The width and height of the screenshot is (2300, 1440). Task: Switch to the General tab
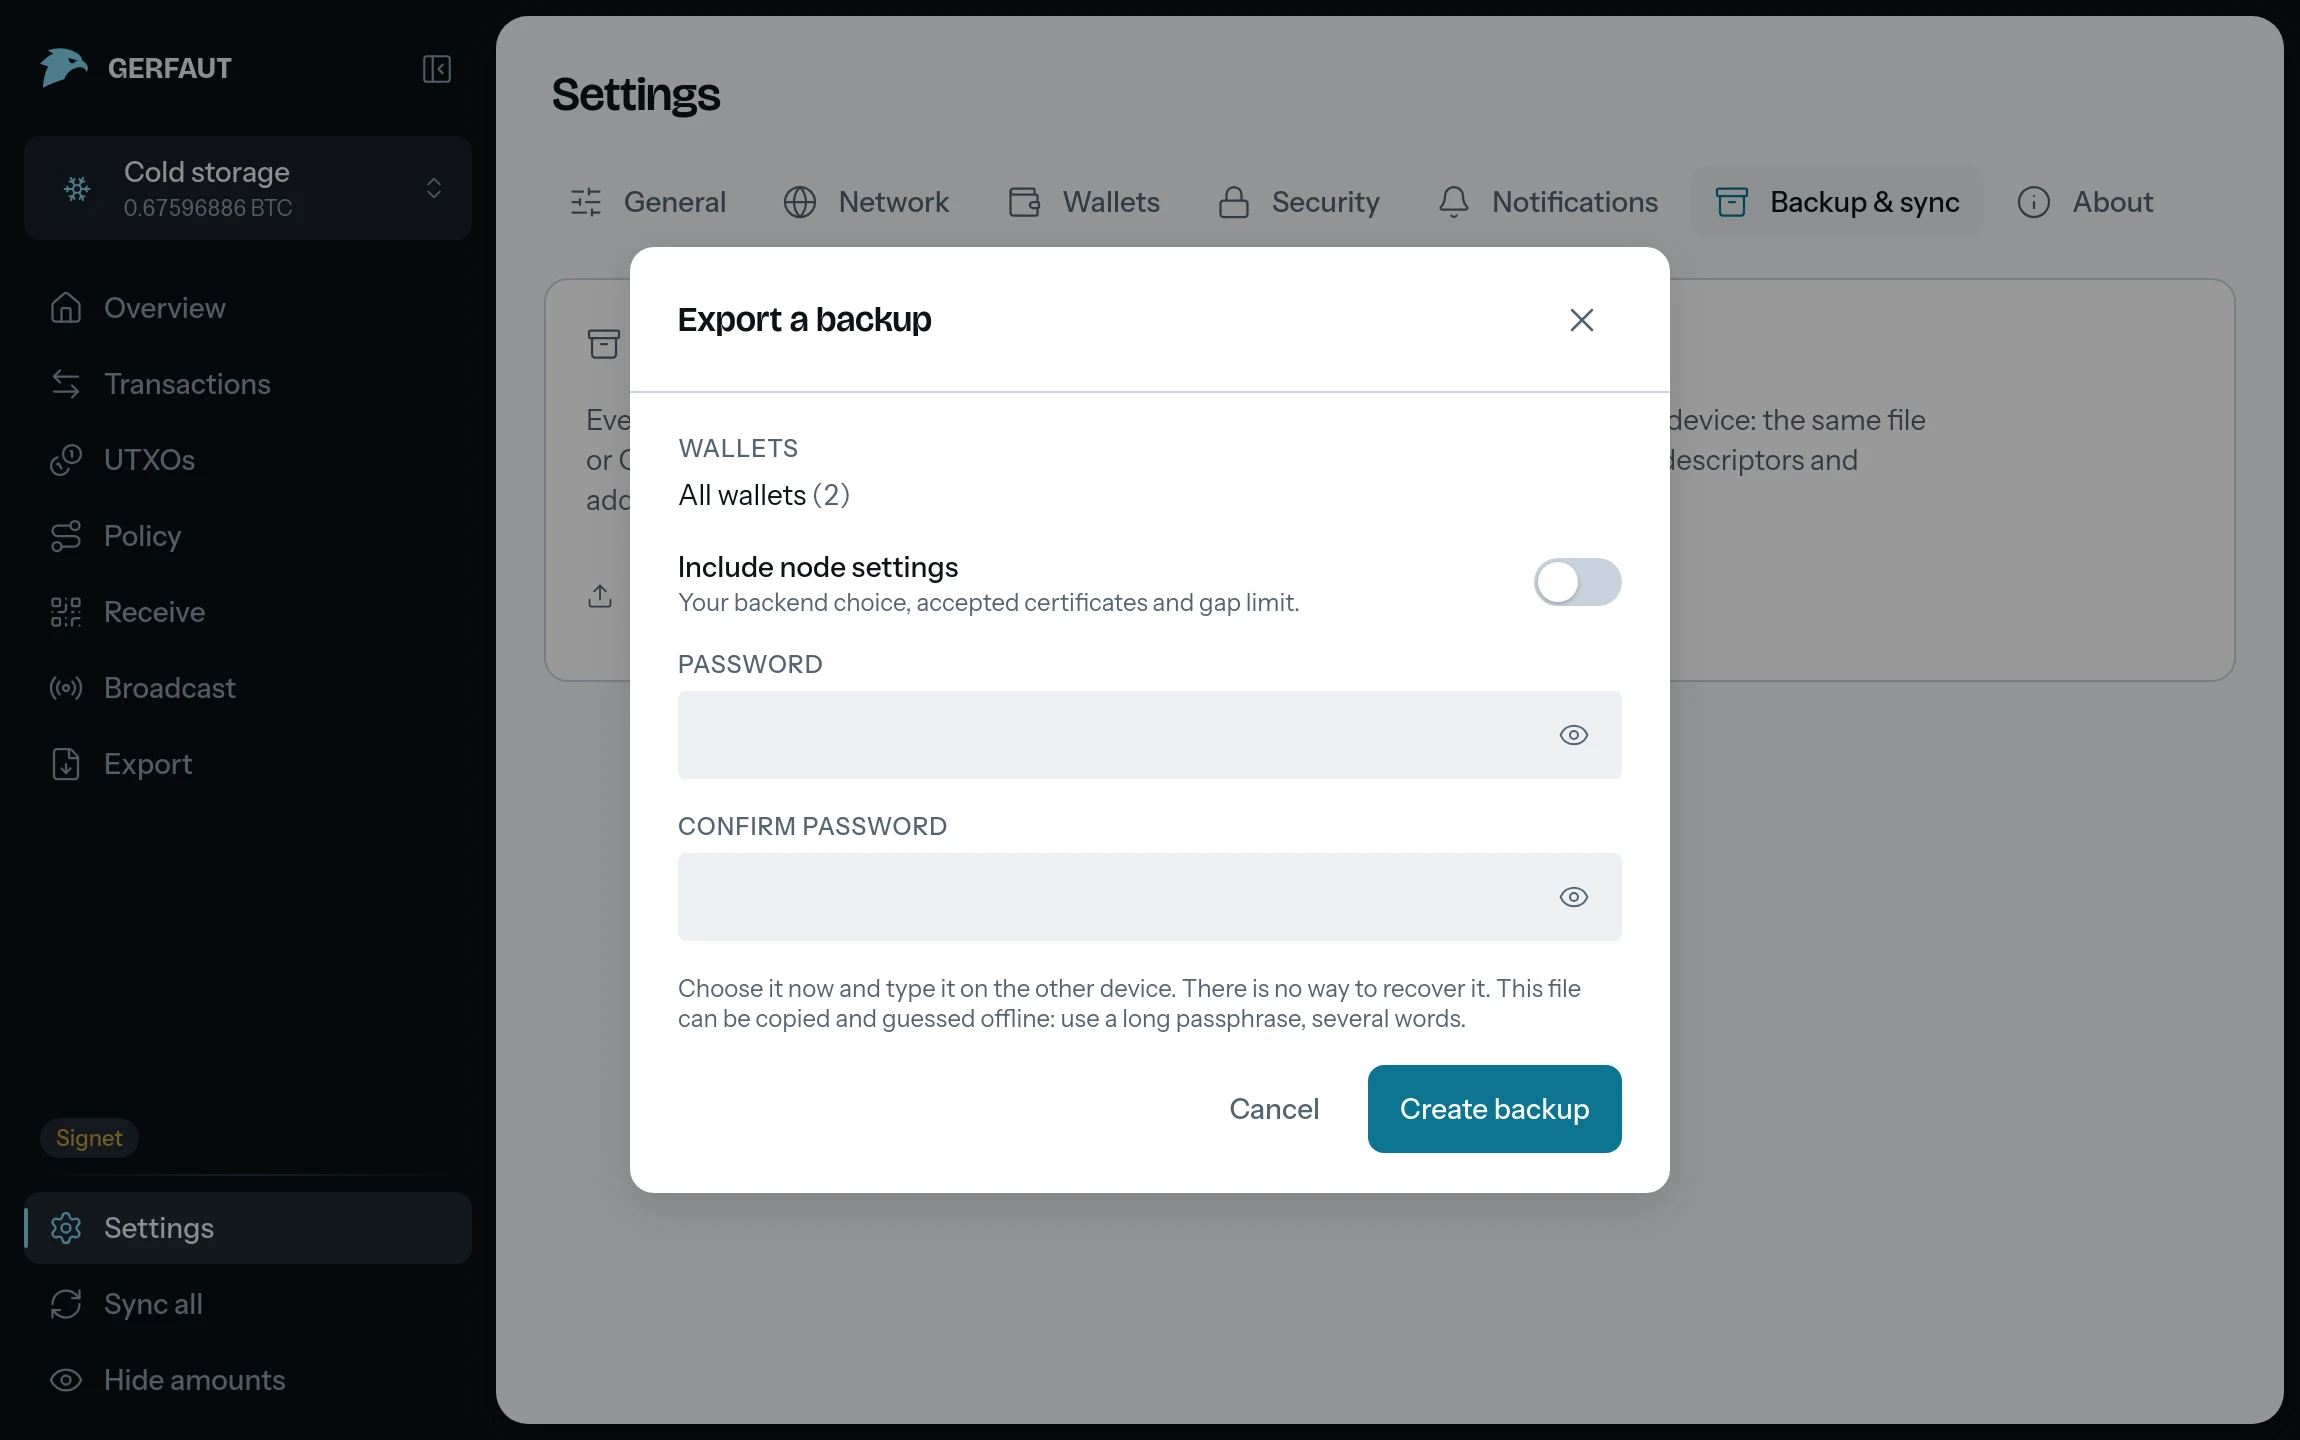pyautogui.click(x=648, y=202)
